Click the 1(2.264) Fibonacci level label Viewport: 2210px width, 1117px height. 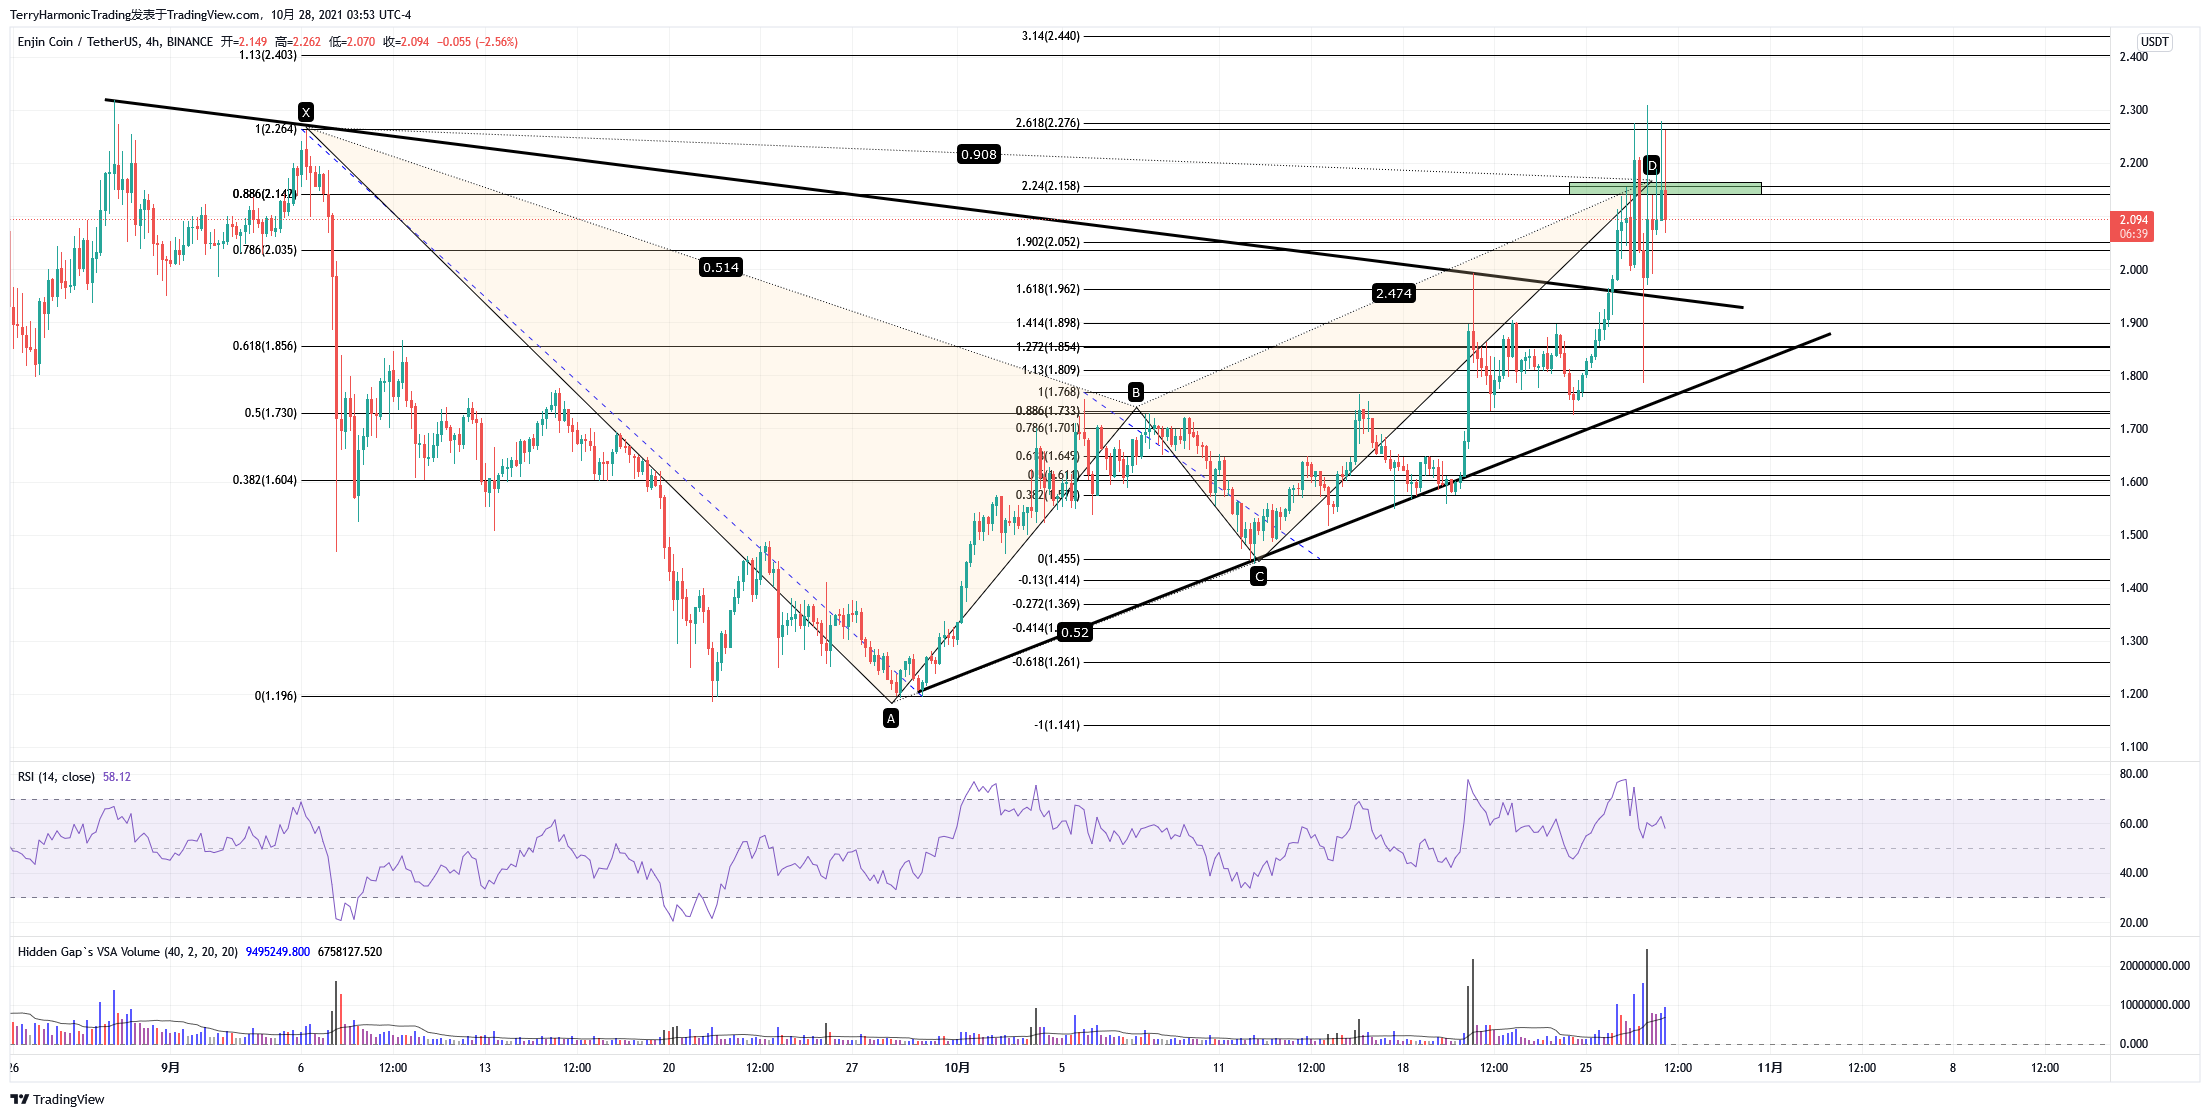[276, 129]
